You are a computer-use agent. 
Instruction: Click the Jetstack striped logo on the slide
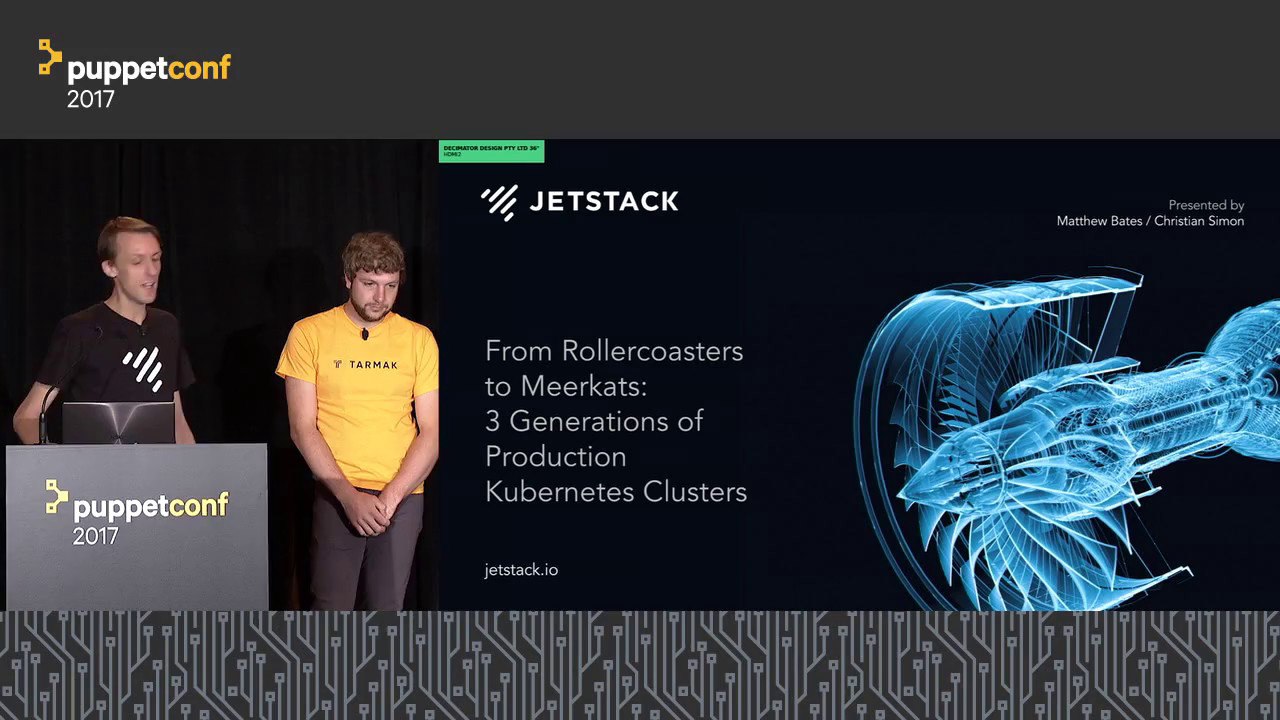tap(498, 202)
